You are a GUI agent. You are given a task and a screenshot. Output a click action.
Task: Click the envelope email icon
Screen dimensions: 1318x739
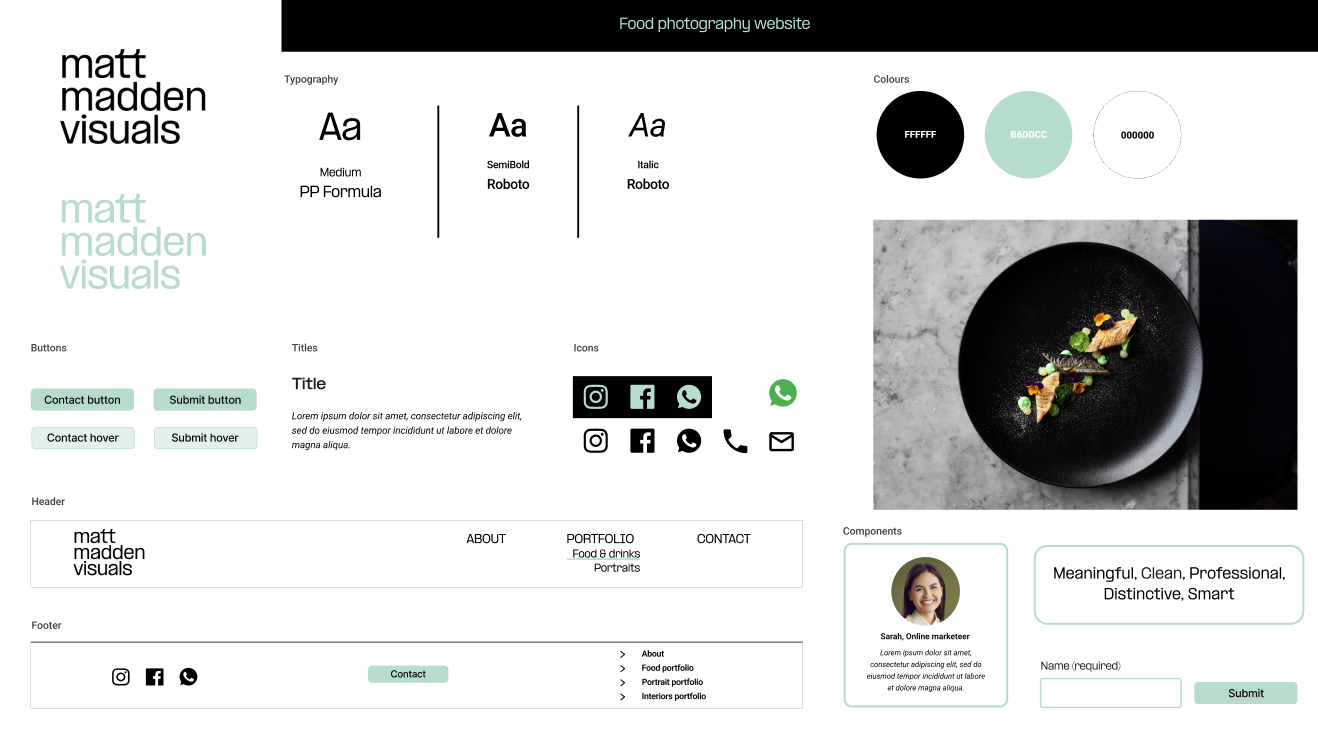pyautogui.click(x=781, y=441)
